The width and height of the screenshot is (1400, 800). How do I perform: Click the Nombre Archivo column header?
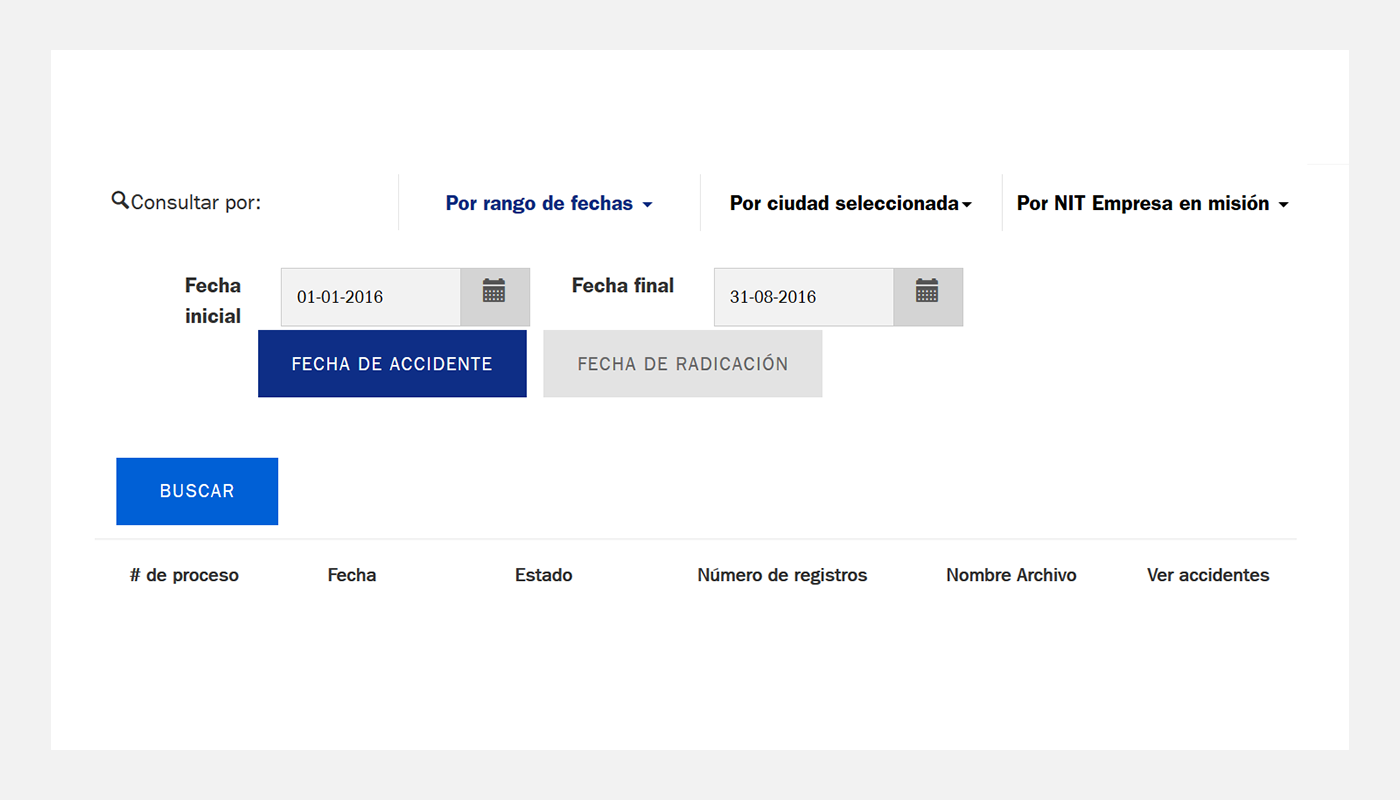pos(1011,575)
